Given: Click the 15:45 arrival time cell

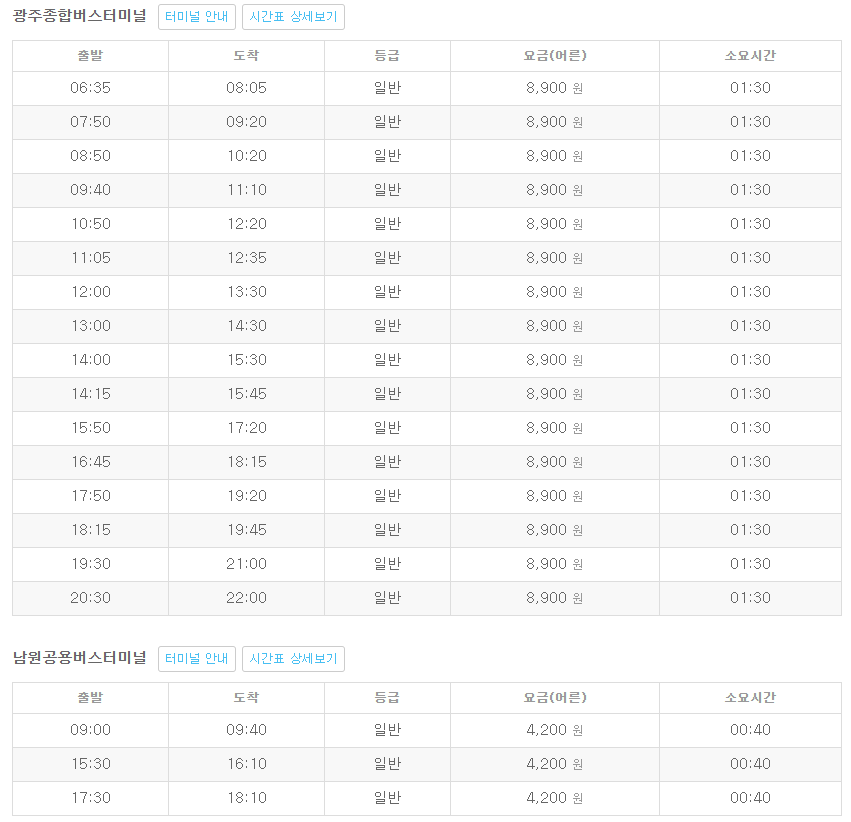Looking at the screenshot, I should (246, 394).
